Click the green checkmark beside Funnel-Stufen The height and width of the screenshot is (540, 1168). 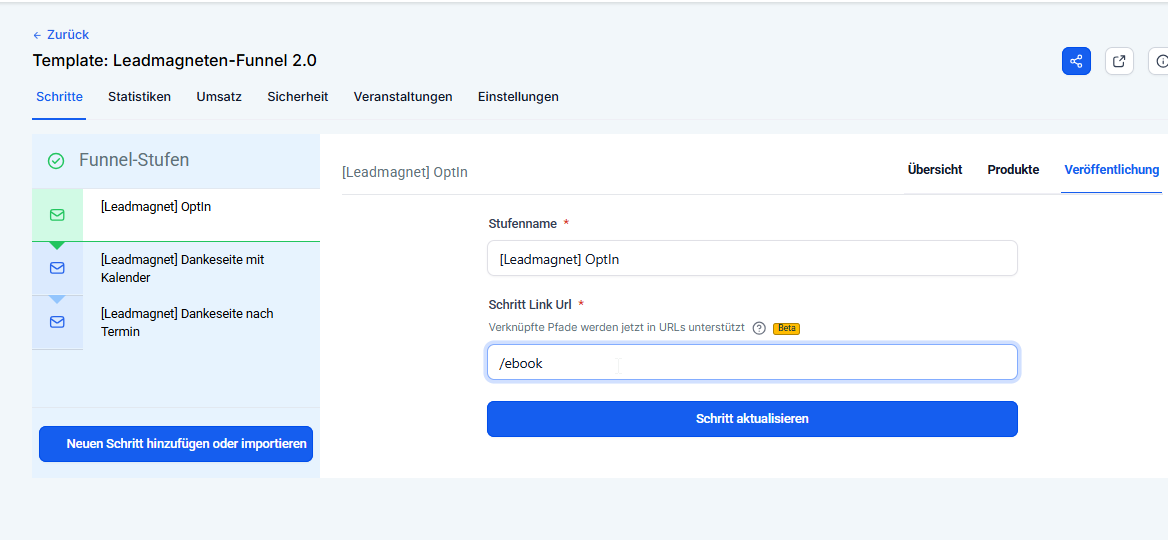(x=56, y=160)
